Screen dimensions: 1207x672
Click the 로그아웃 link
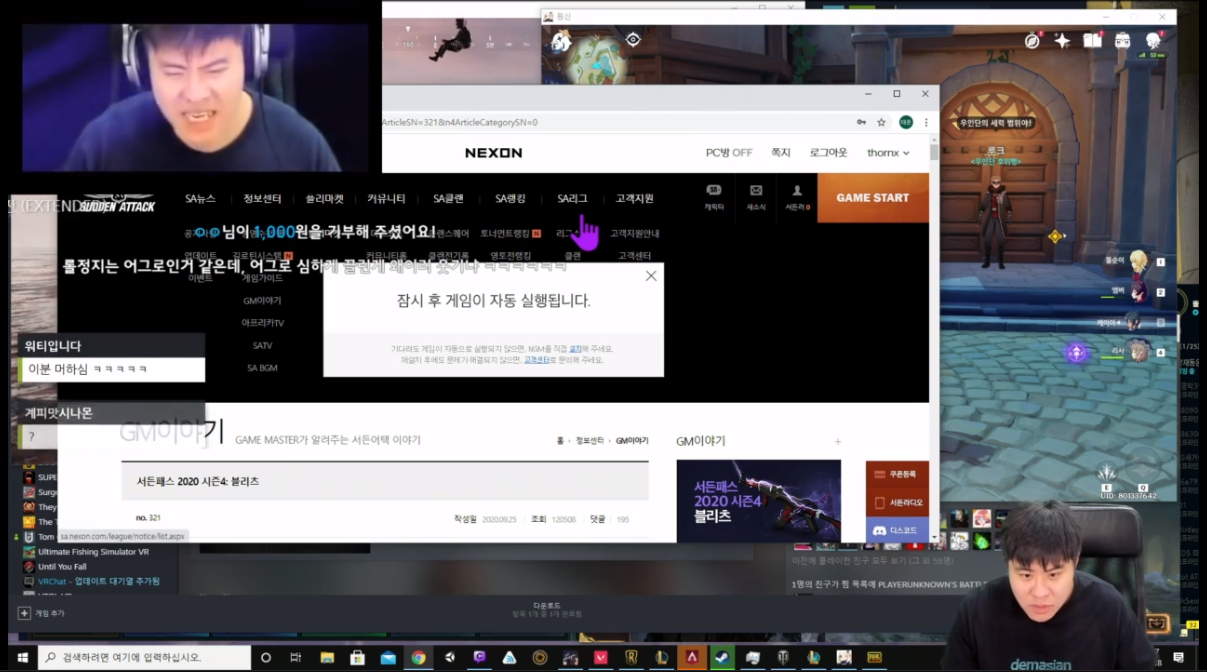828,153
